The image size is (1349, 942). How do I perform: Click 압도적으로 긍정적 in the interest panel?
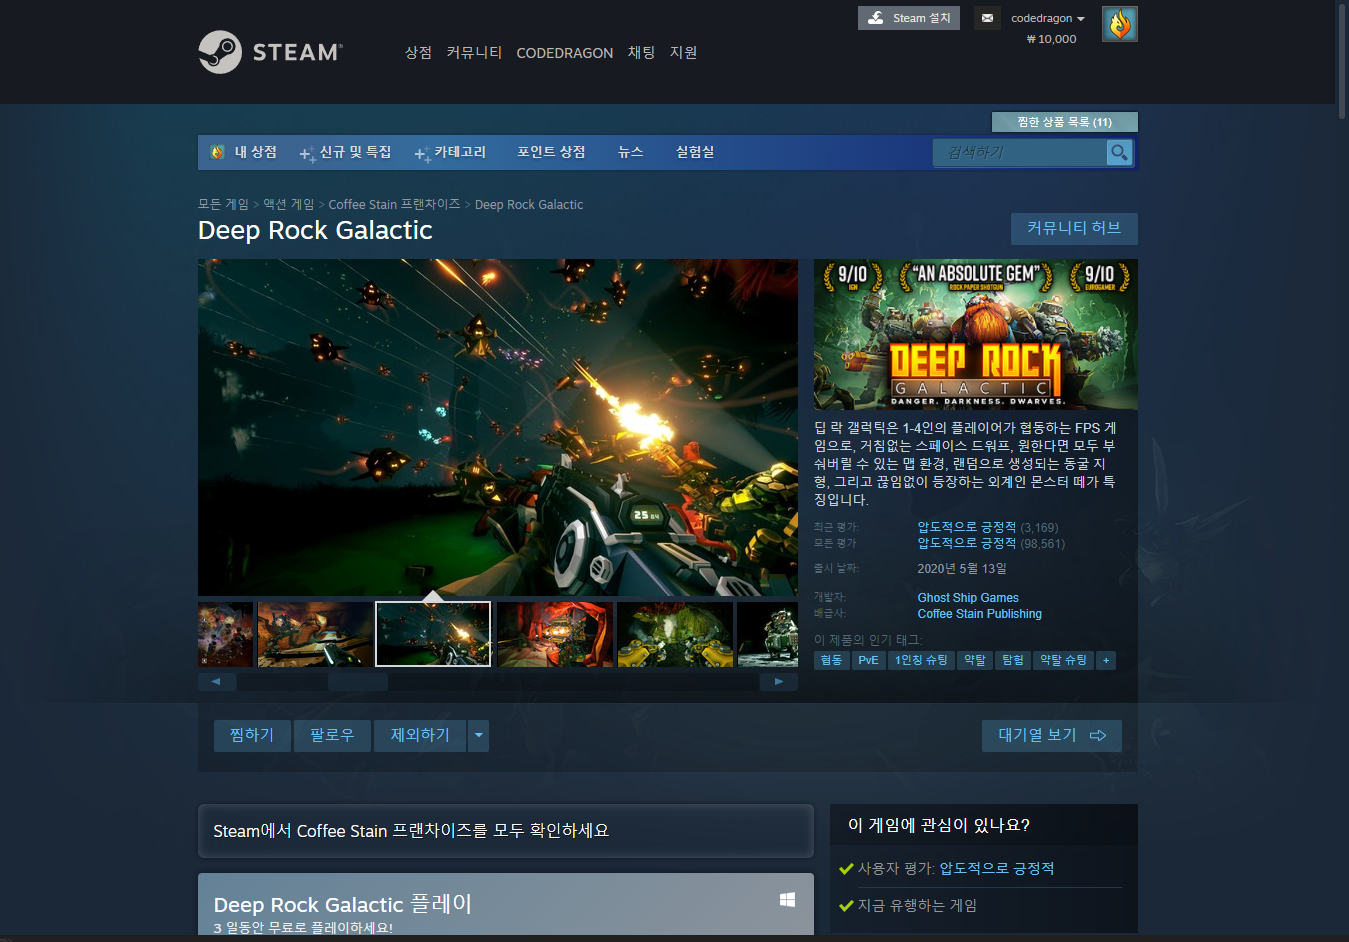[996, 868]
